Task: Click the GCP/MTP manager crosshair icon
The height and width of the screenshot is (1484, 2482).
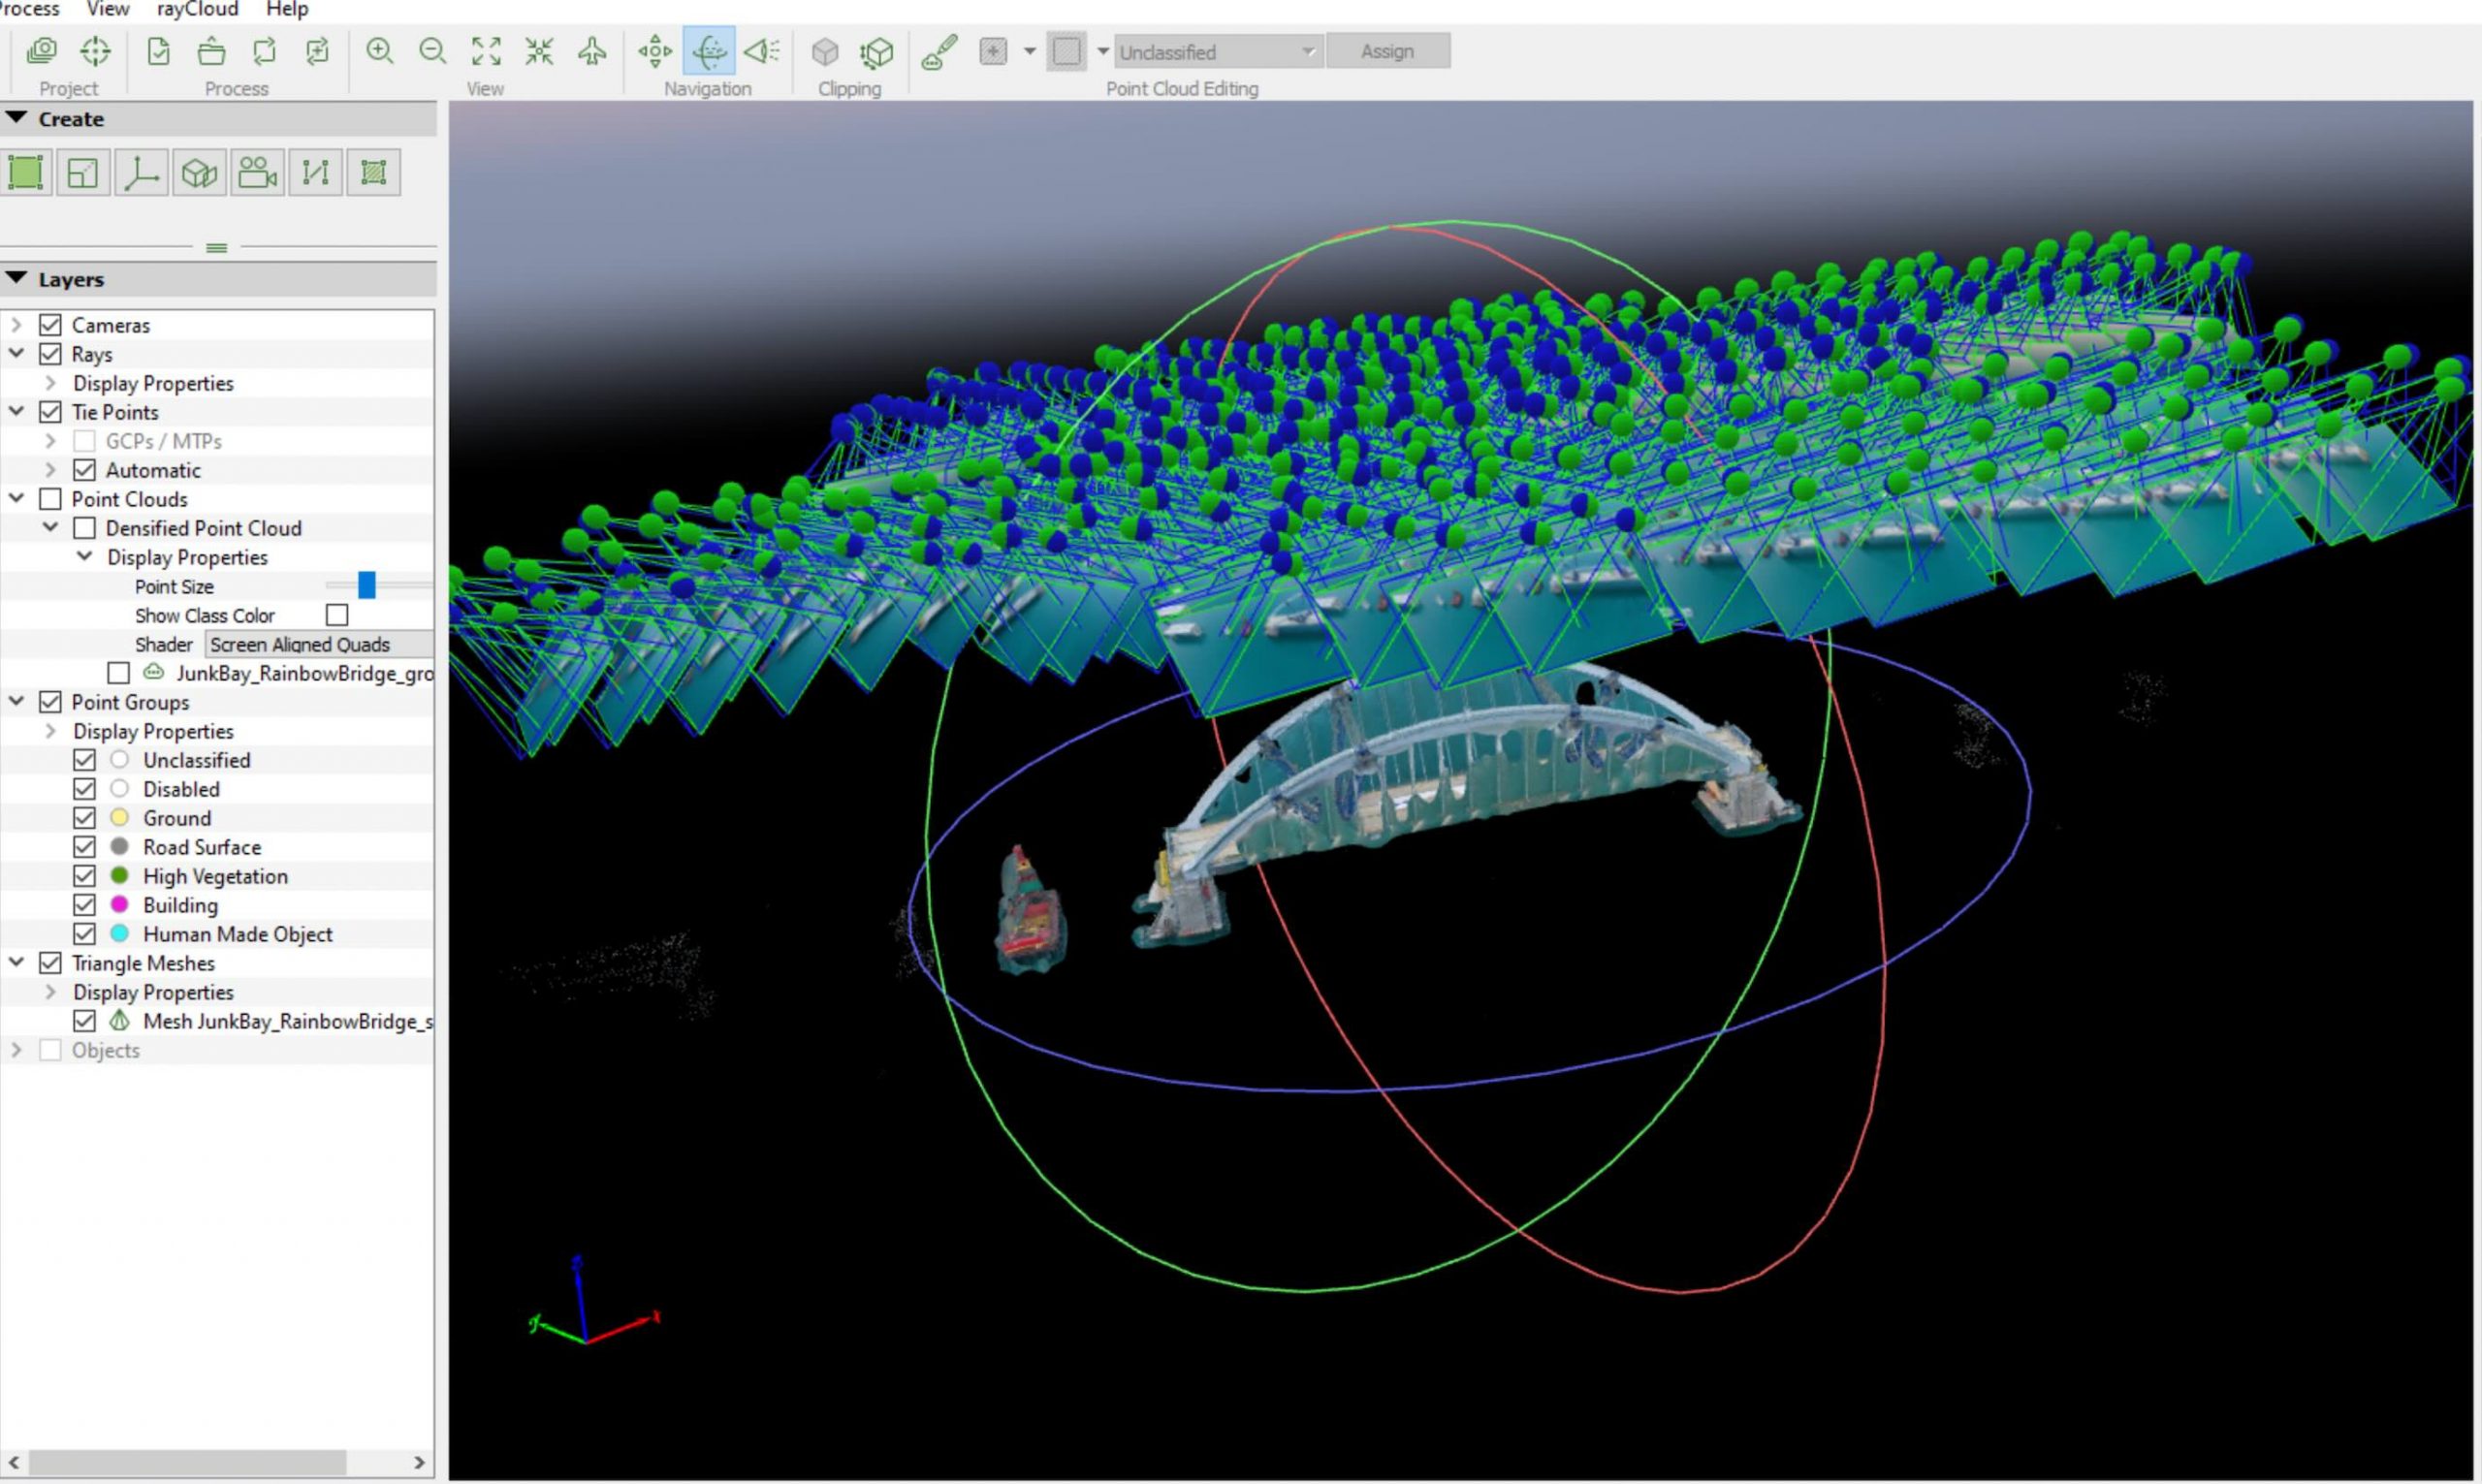Action: click(95, 51)
